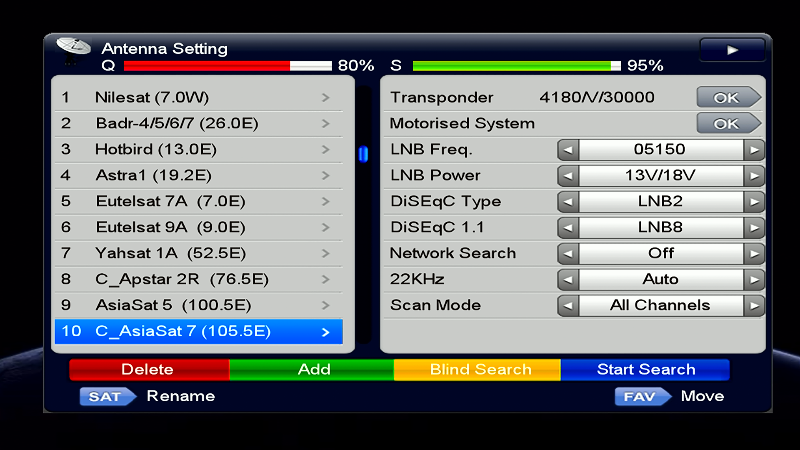
Task: Click the satellite dish icon
Action: pos(73,49)
